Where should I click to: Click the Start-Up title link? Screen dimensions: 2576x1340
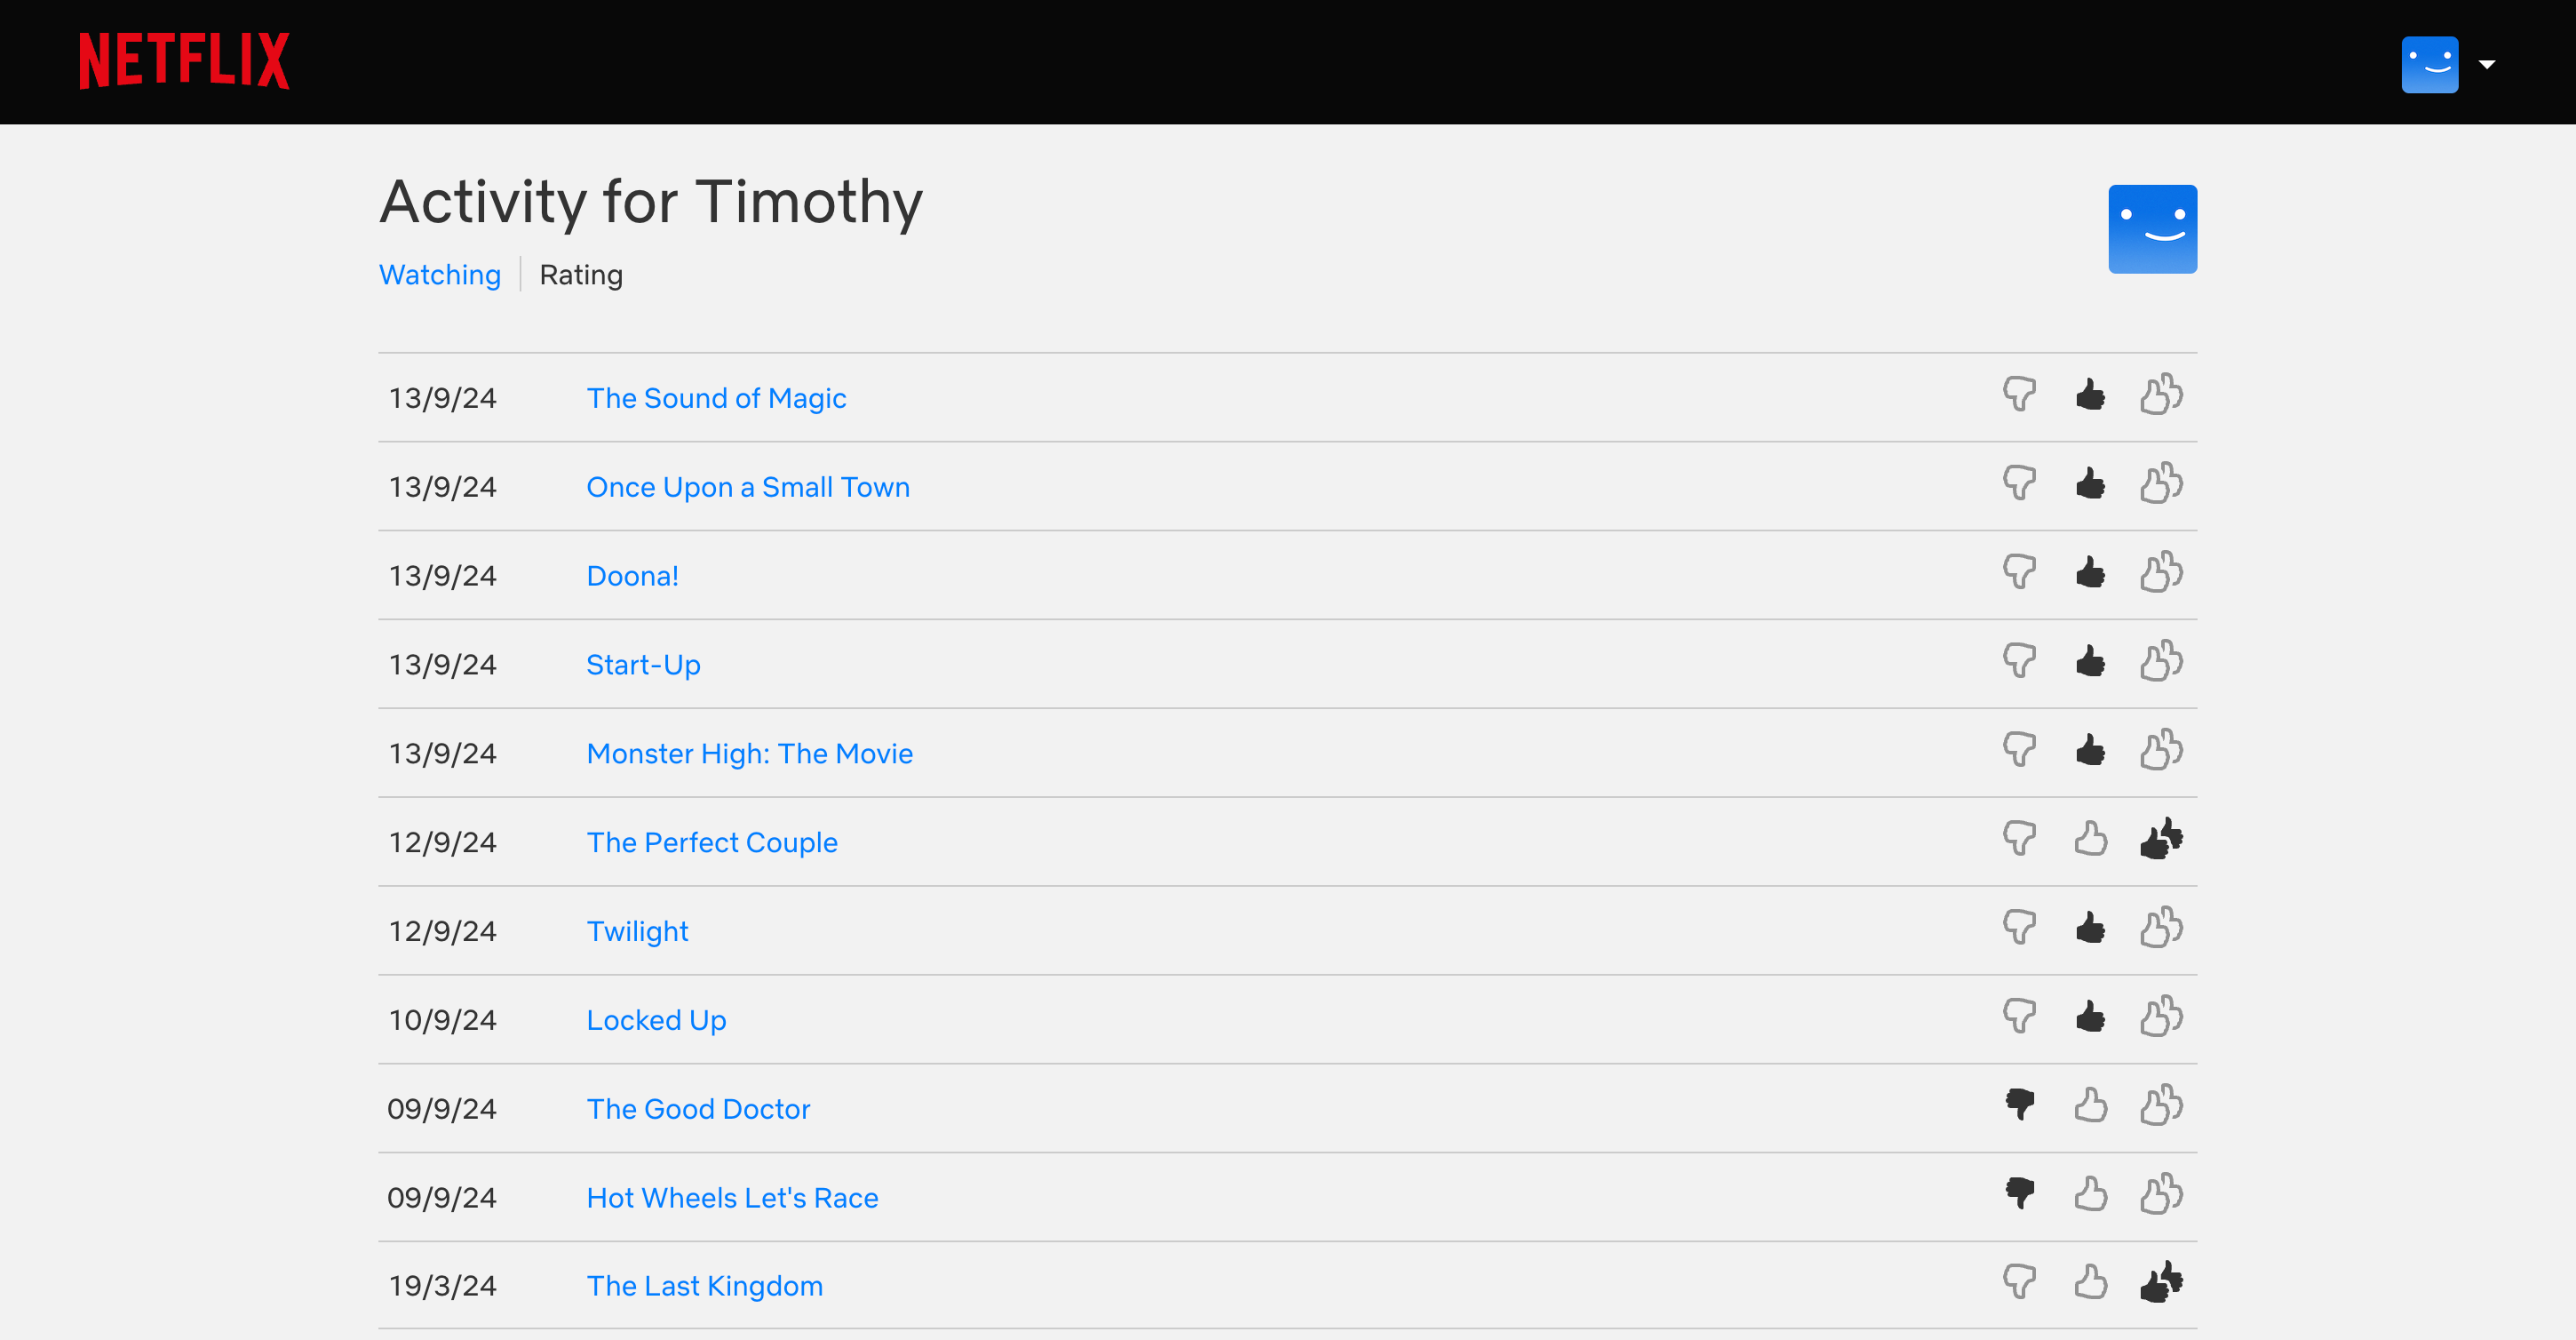click(x=644, y=663)
